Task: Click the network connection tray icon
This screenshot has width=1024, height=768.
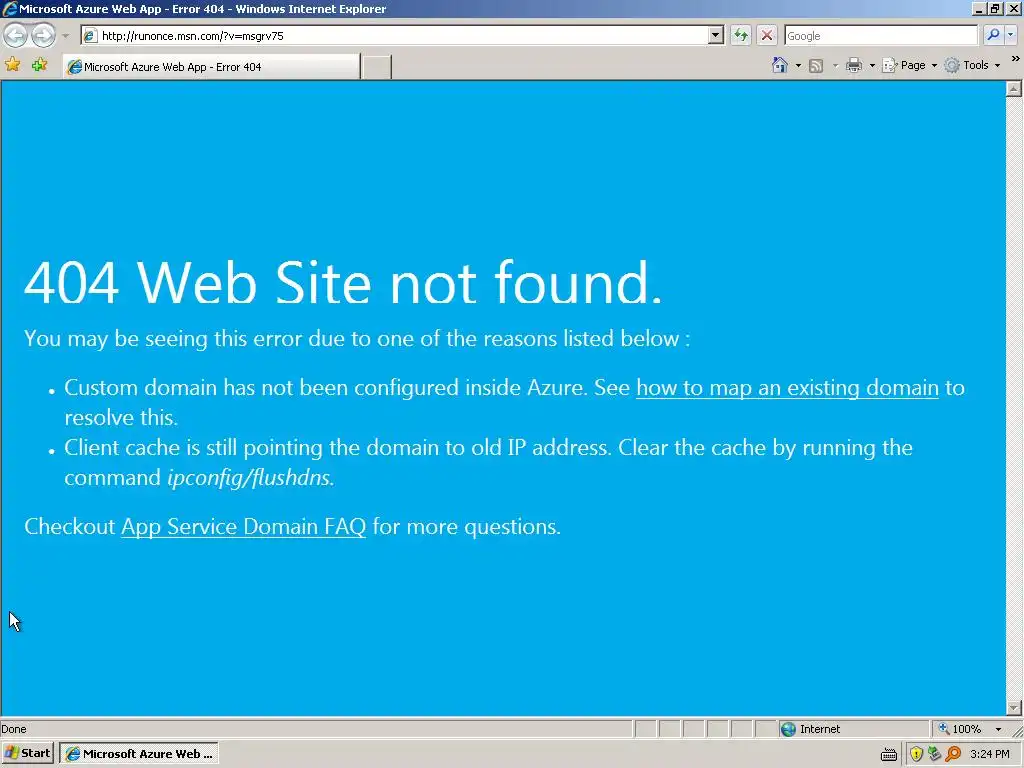Action: [x=935, y=754]
